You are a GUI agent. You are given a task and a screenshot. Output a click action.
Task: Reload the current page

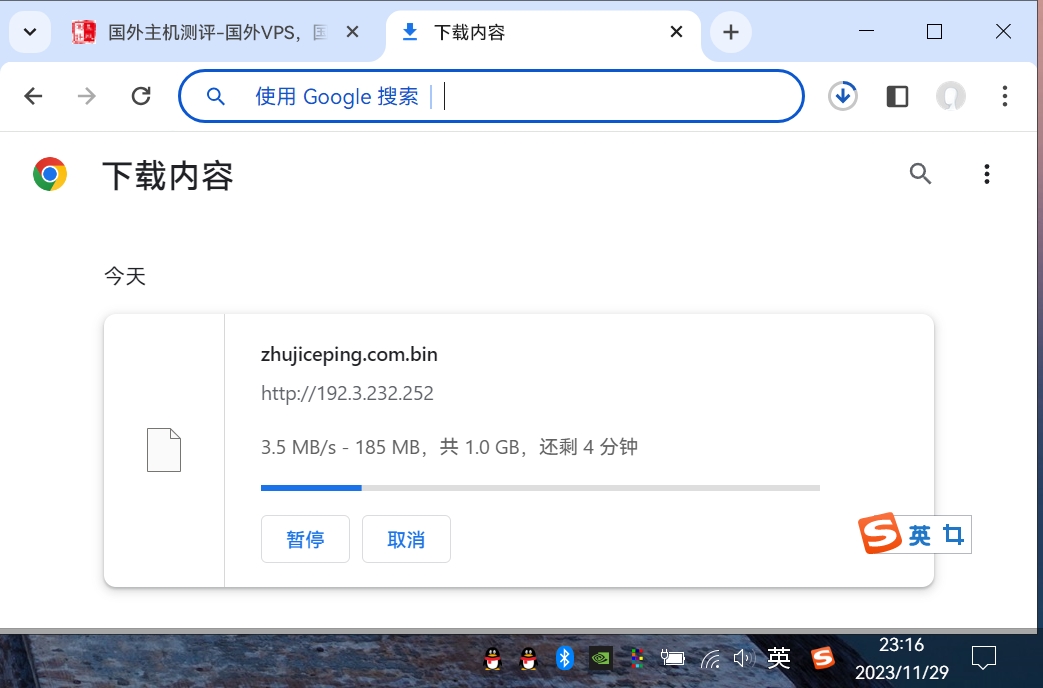141,96
